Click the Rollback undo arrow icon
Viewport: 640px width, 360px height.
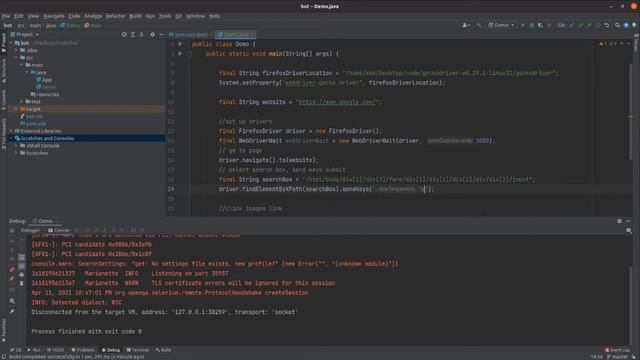click(607, 25)
